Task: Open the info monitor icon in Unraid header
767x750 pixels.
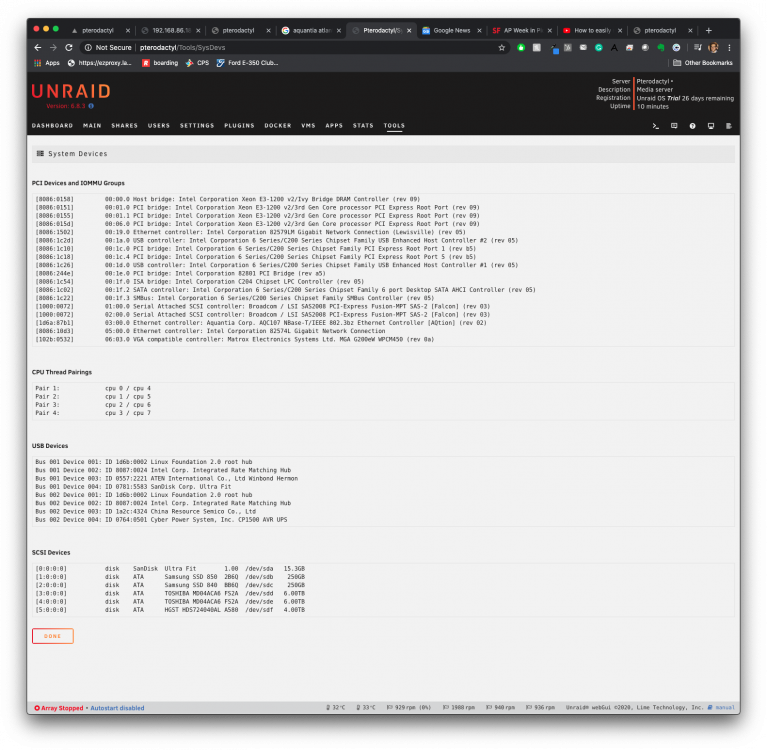Action: (711, 126)
